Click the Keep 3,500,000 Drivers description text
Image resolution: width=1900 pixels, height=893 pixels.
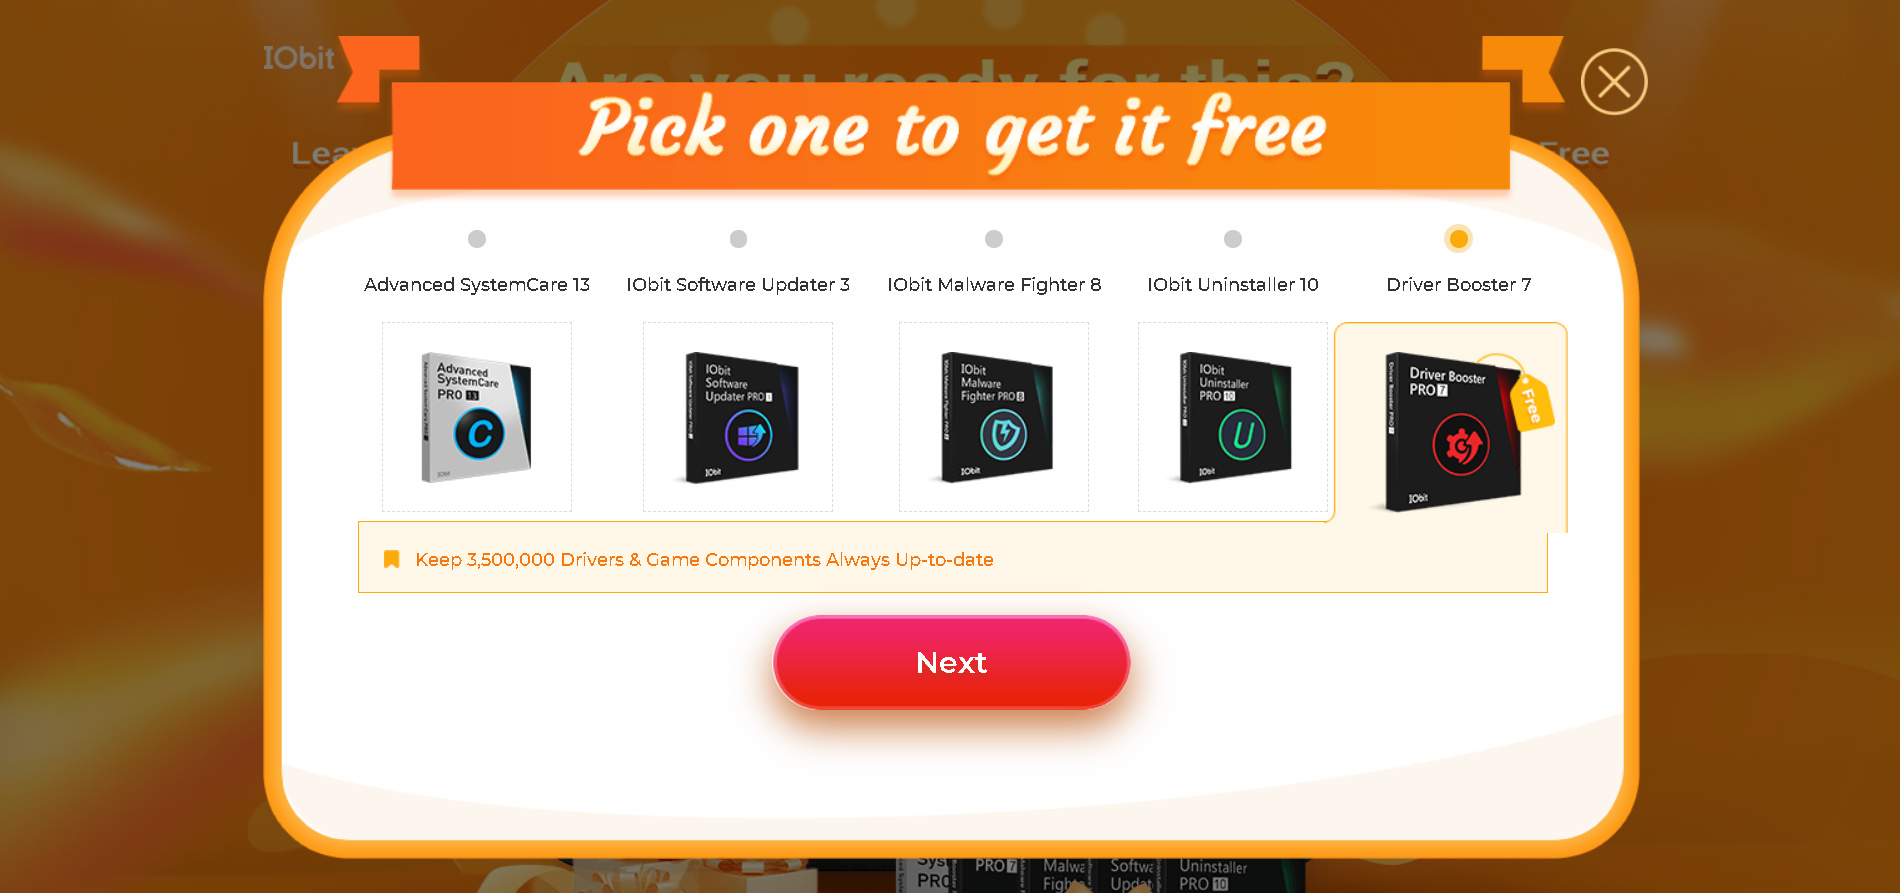click(x=705, y=560)
